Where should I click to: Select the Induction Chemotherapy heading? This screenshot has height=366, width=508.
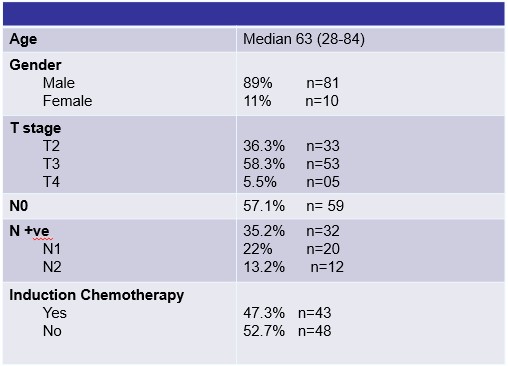97,295
